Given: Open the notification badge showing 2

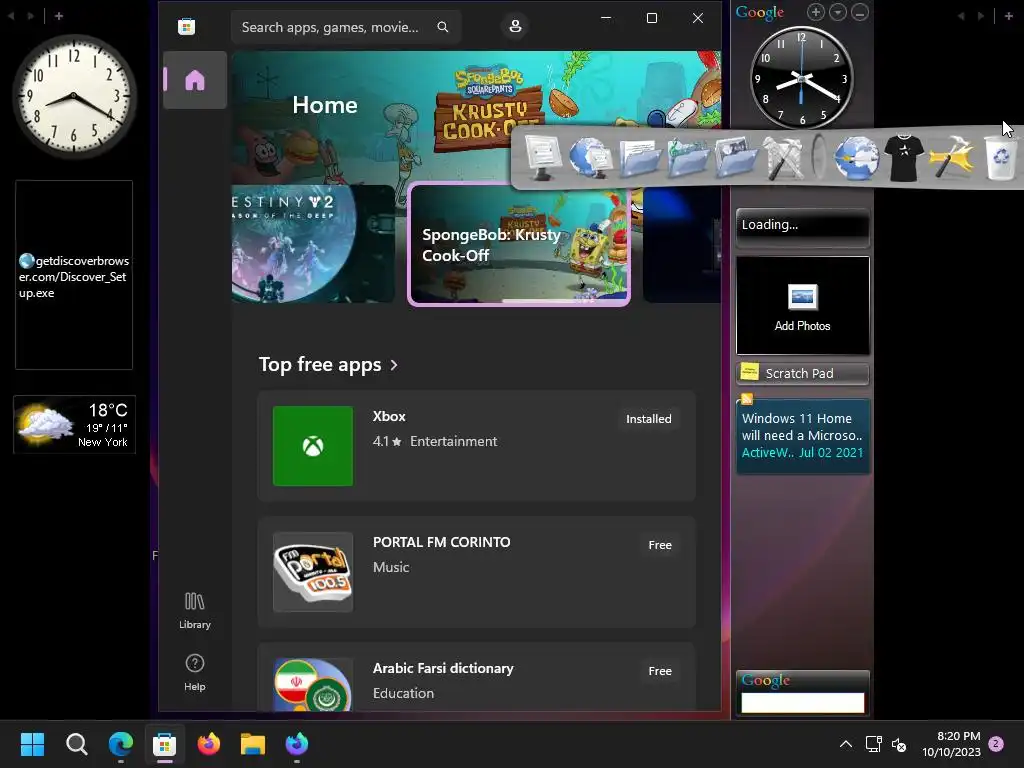Looking at the screenshot, I should (996, 743).
